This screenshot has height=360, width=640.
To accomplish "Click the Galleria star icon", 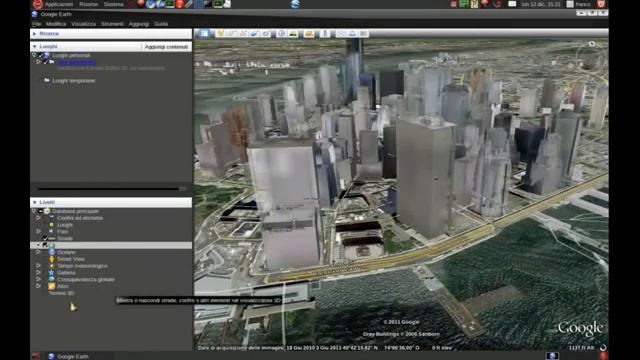I will 52,273.
